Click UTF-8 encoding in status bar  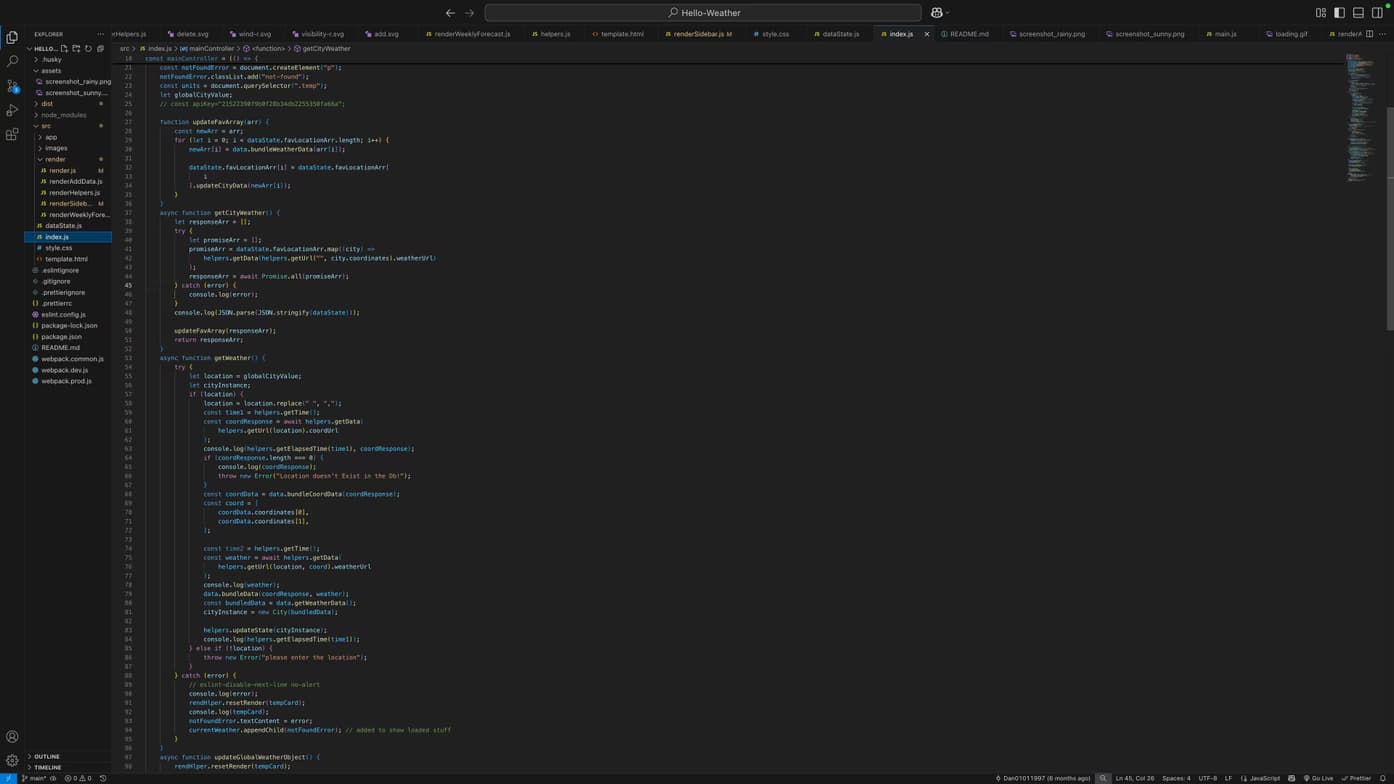pos(1208,778)
